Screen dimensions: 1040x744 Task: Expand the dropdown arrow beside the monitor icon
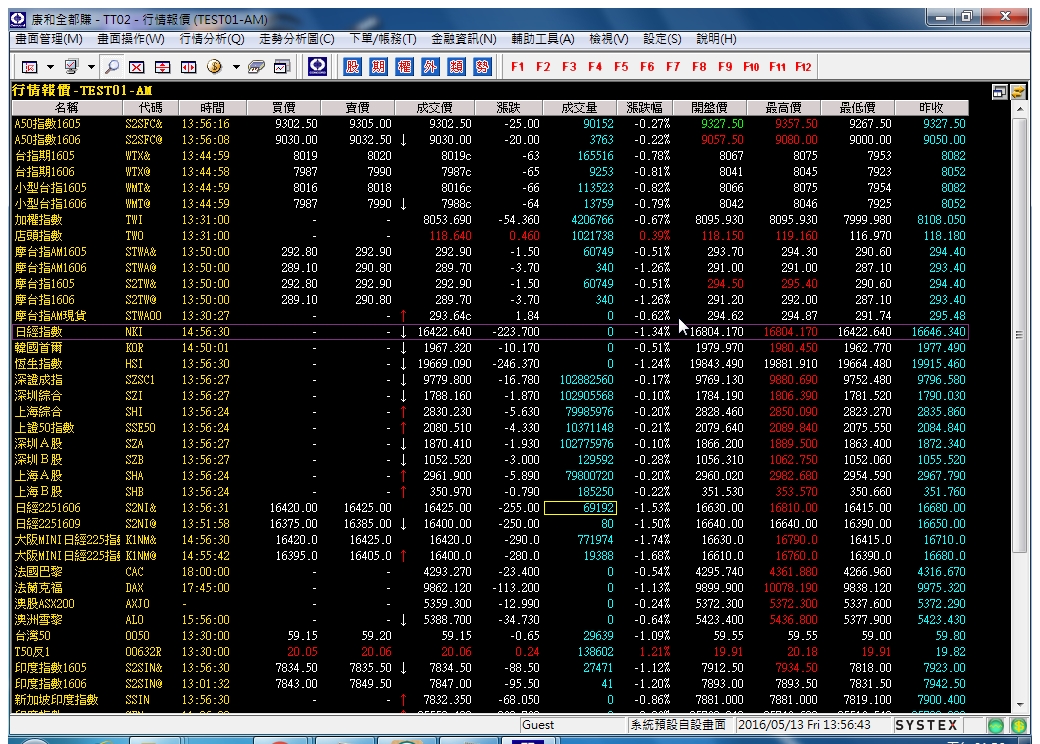pyautogui.click(x=92, y=67)
